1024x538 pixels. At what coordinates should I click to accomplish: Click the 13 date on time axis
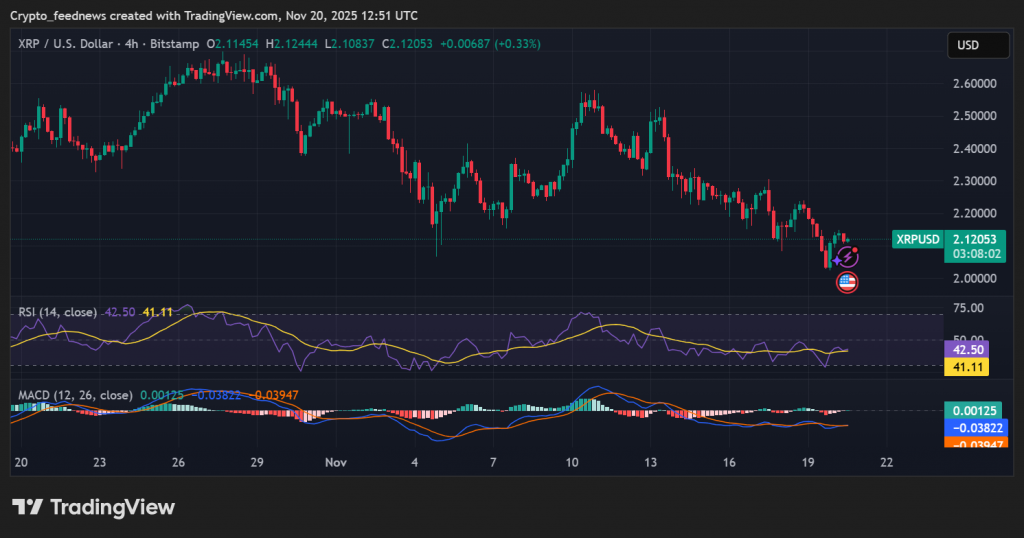tap(651, 464)
